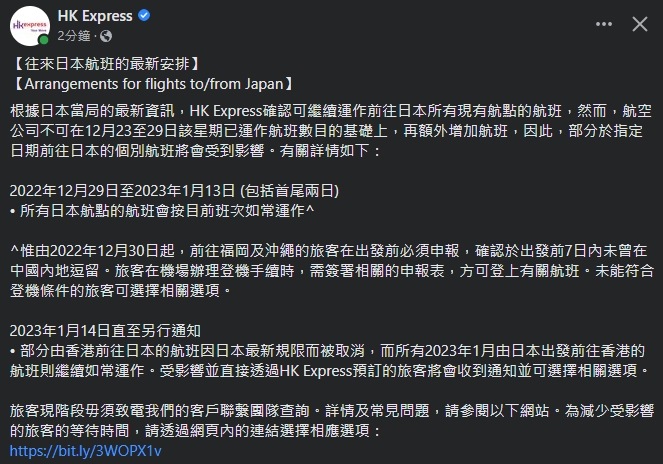Open the three-dots post options menu
This screenshot has height=464, width=663.
(604, 24)
